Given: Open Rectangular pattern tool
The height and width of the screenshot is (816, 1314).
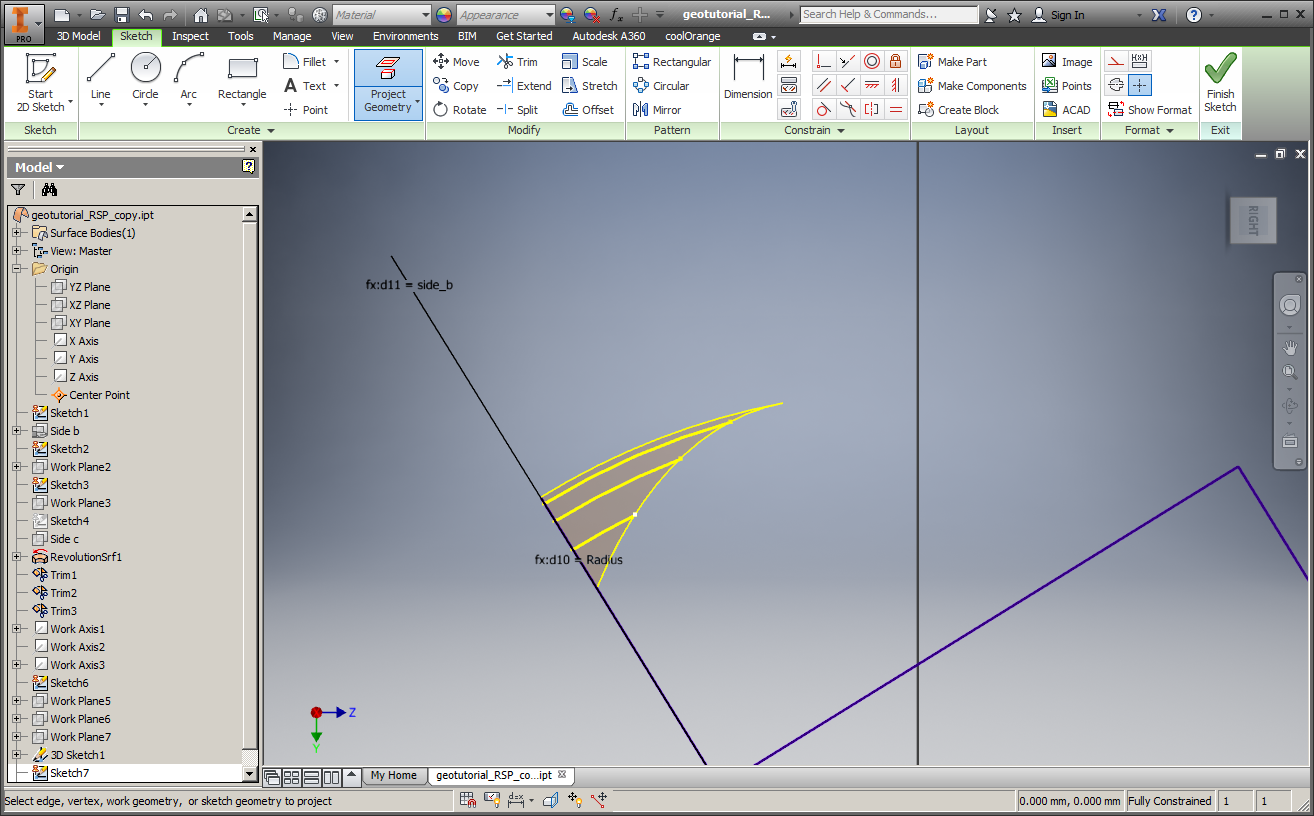Looking at the screenshot, I should click(x=672, y=62).
